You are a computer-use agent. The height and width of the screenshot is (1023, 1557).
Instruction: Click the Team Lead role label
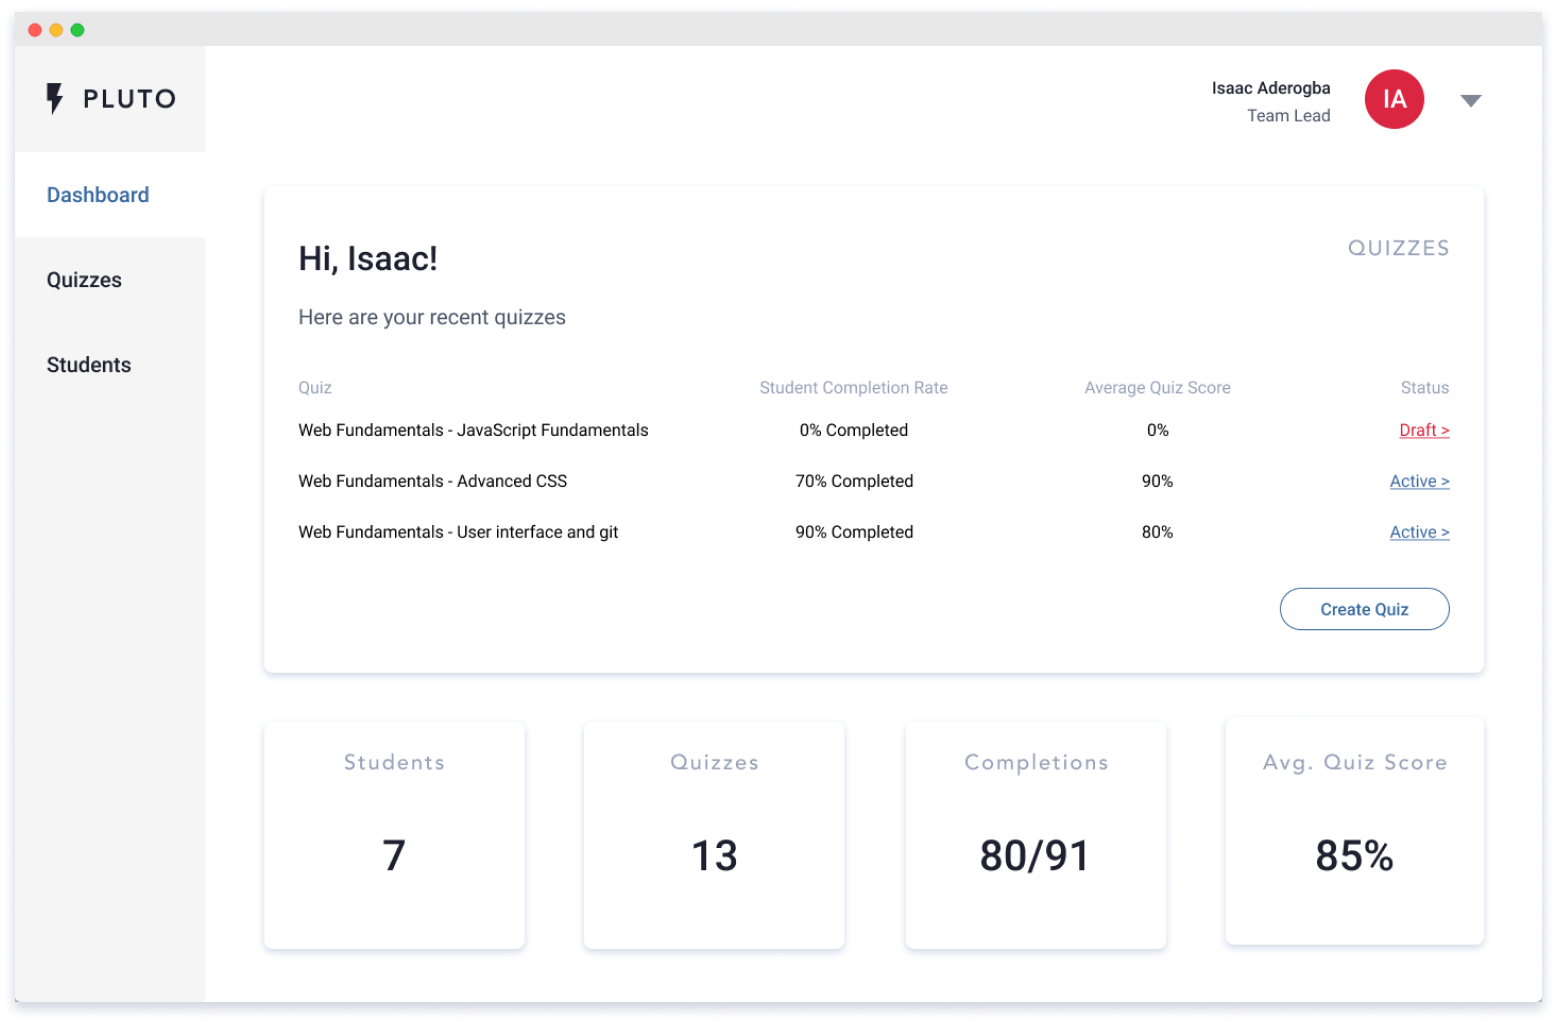[x=1288, y=116]
